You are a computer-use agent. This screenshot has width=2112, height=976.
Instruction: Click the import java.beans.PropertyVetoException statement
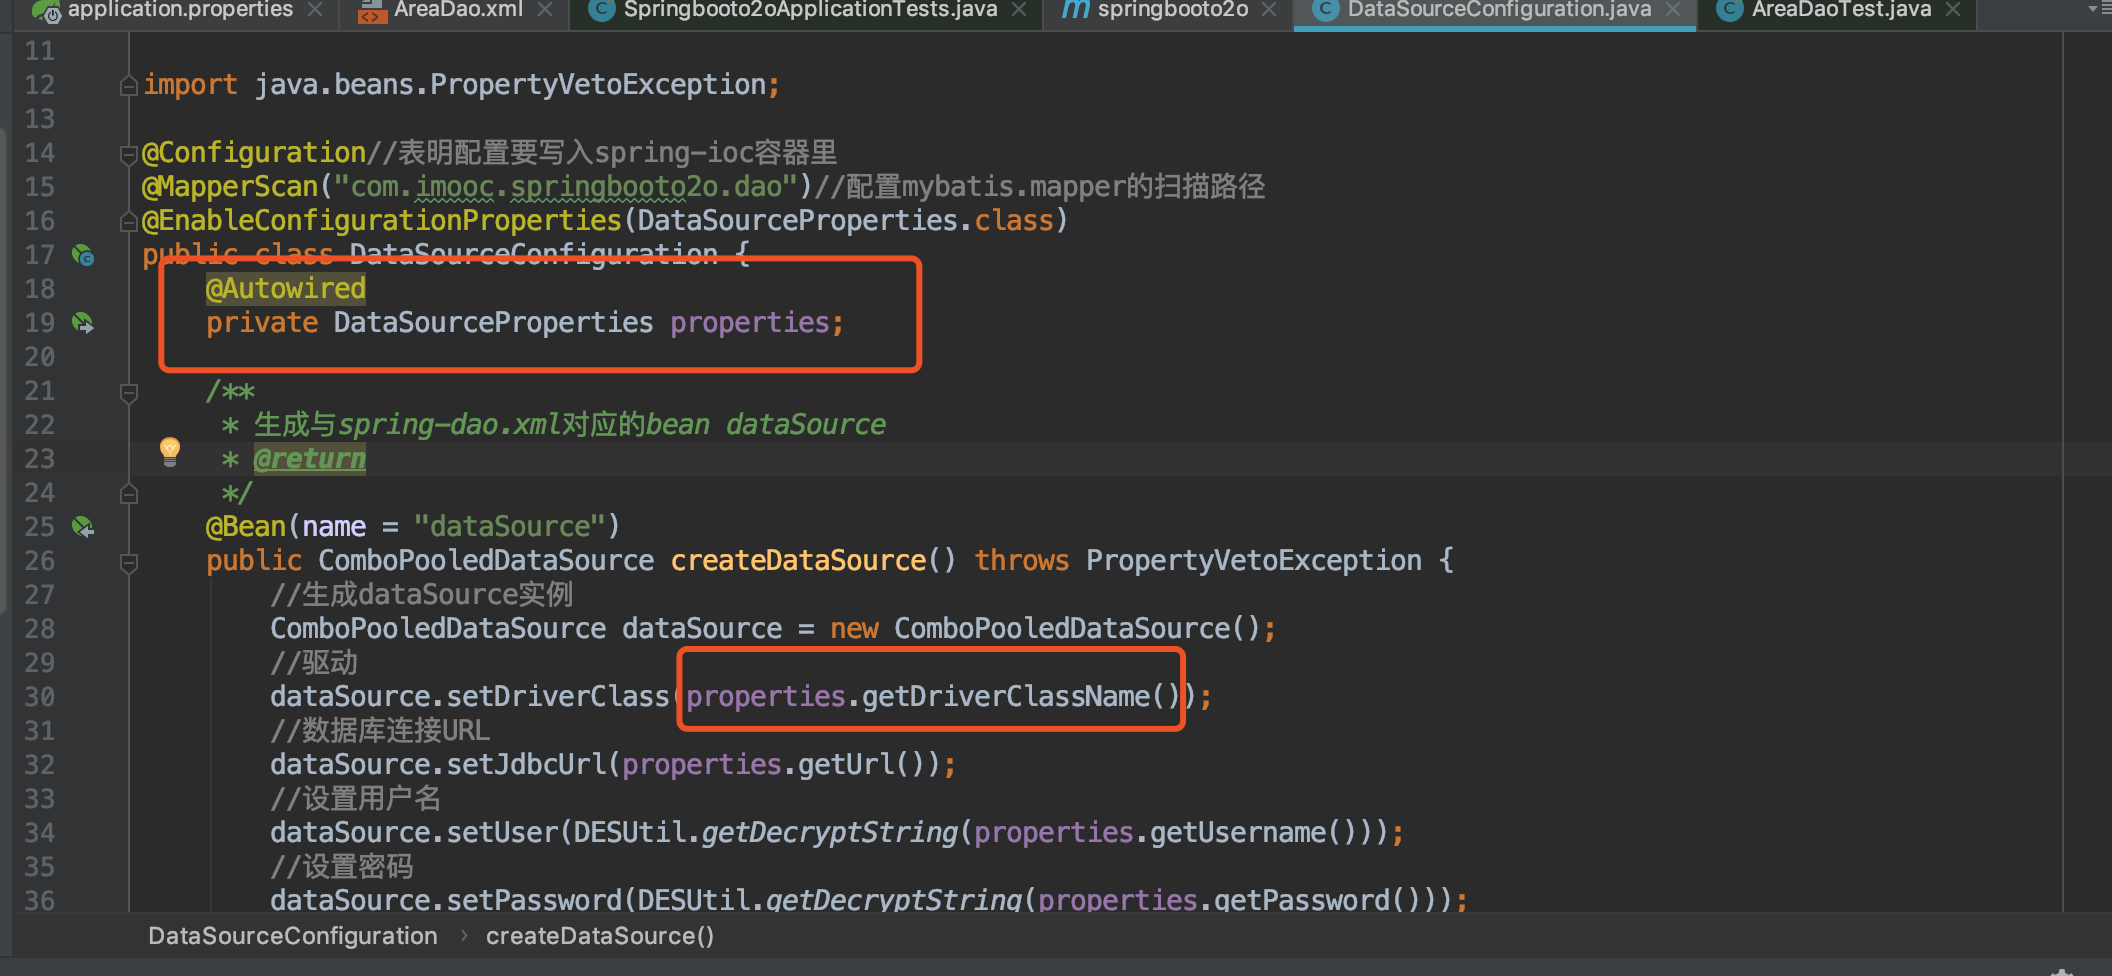[462, 84]
